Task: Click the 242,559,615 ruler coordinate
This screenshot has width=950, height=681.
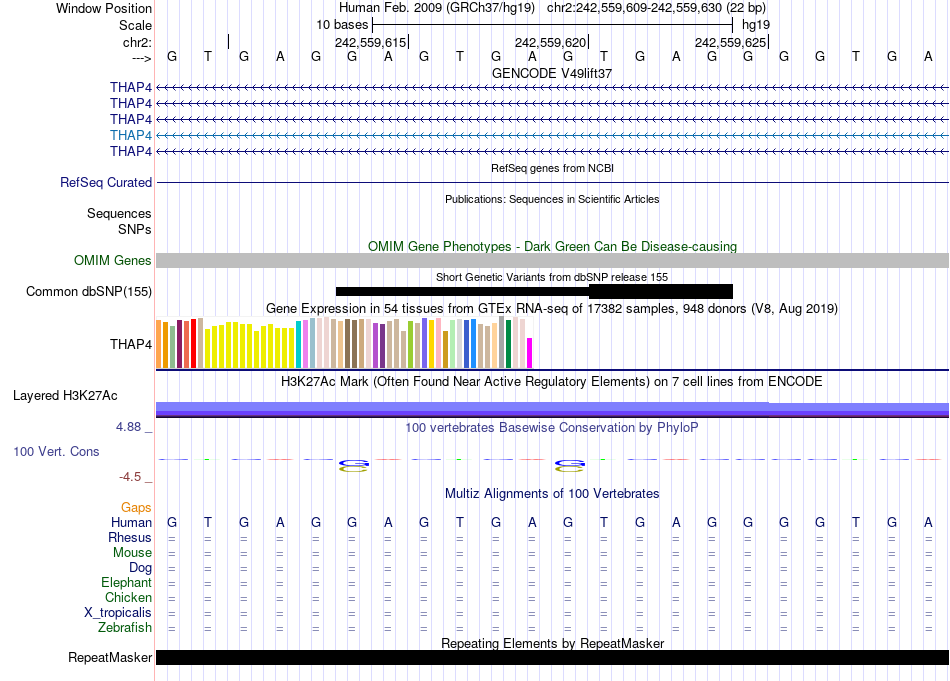Action: [370, 42]
